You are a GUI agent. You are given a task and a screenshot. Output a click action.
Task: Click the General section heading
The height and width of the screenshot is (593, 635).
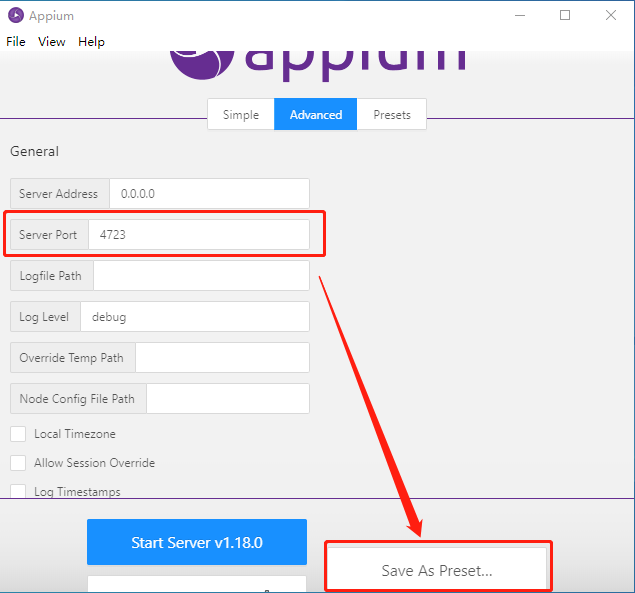tap(34, 151)
